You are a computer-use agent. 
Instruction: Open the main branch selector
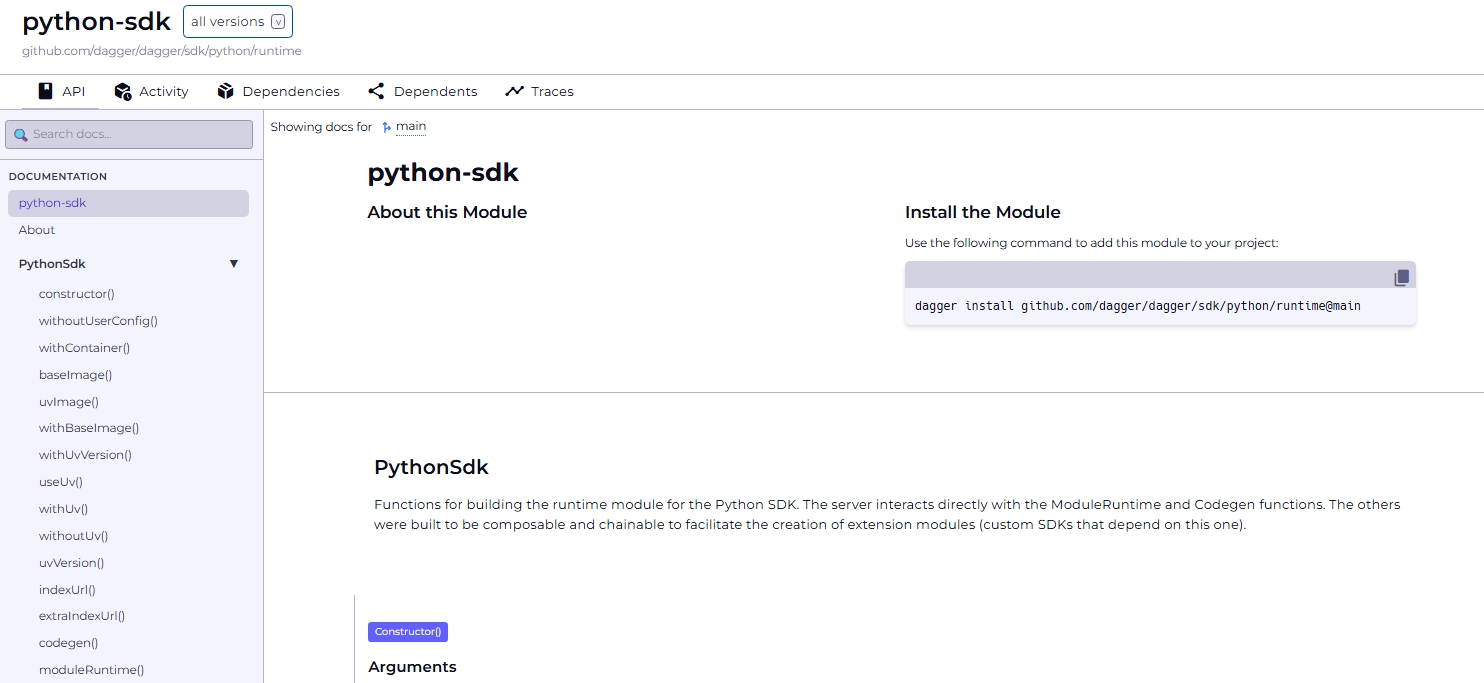(410, 127)
